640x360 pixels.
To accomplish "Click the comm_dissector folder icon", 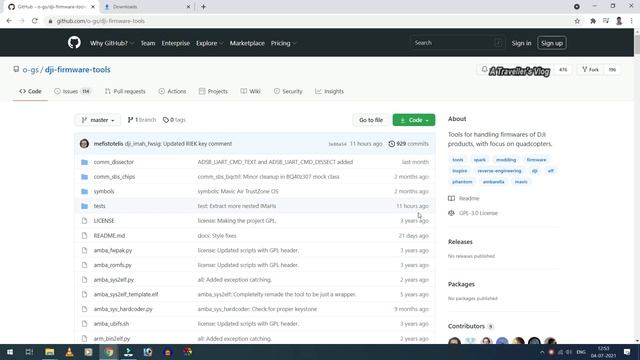I will point(84,162).
